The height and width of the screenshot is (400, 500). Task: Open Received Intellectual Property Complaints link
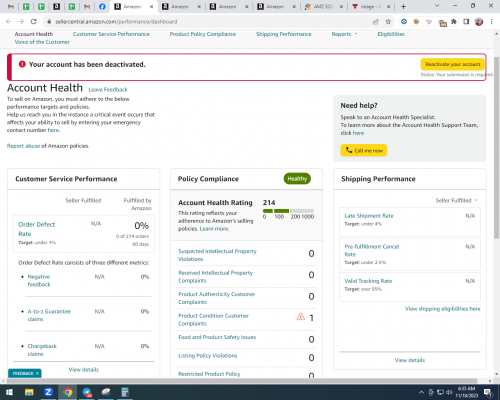tap(215, 277)
